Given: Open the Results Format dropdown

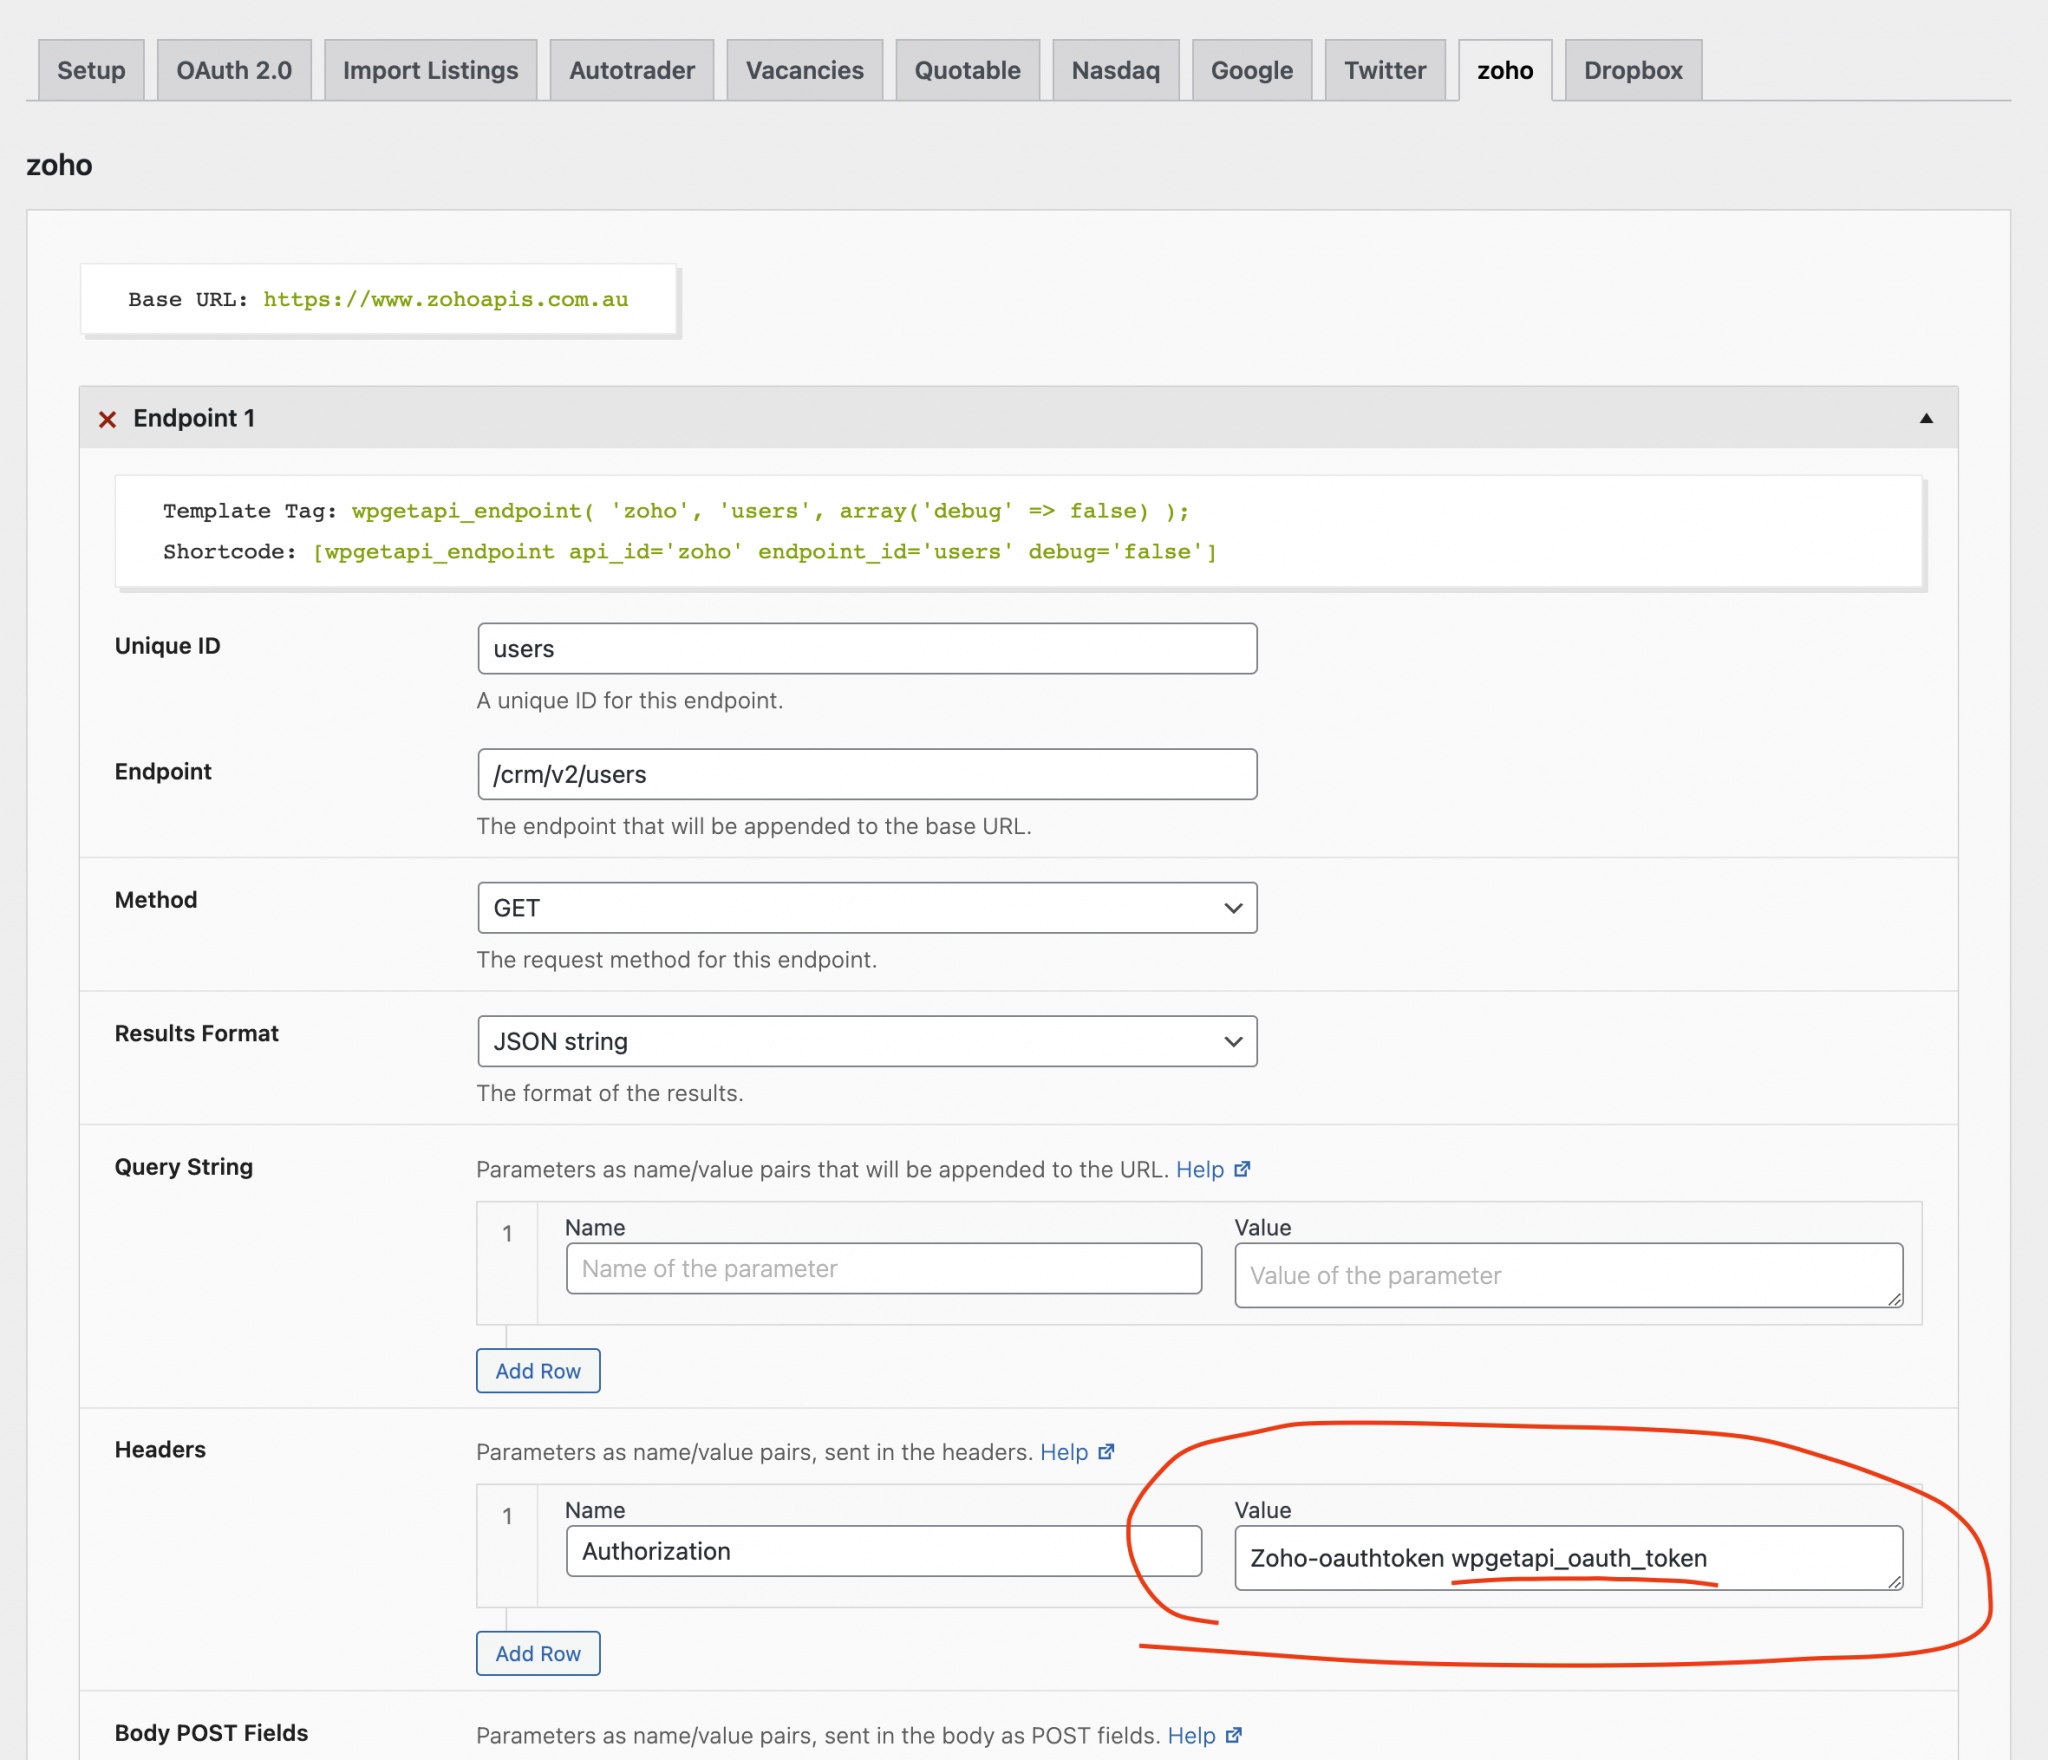Looking at the screenshot, I should [x=866, y=1041].
